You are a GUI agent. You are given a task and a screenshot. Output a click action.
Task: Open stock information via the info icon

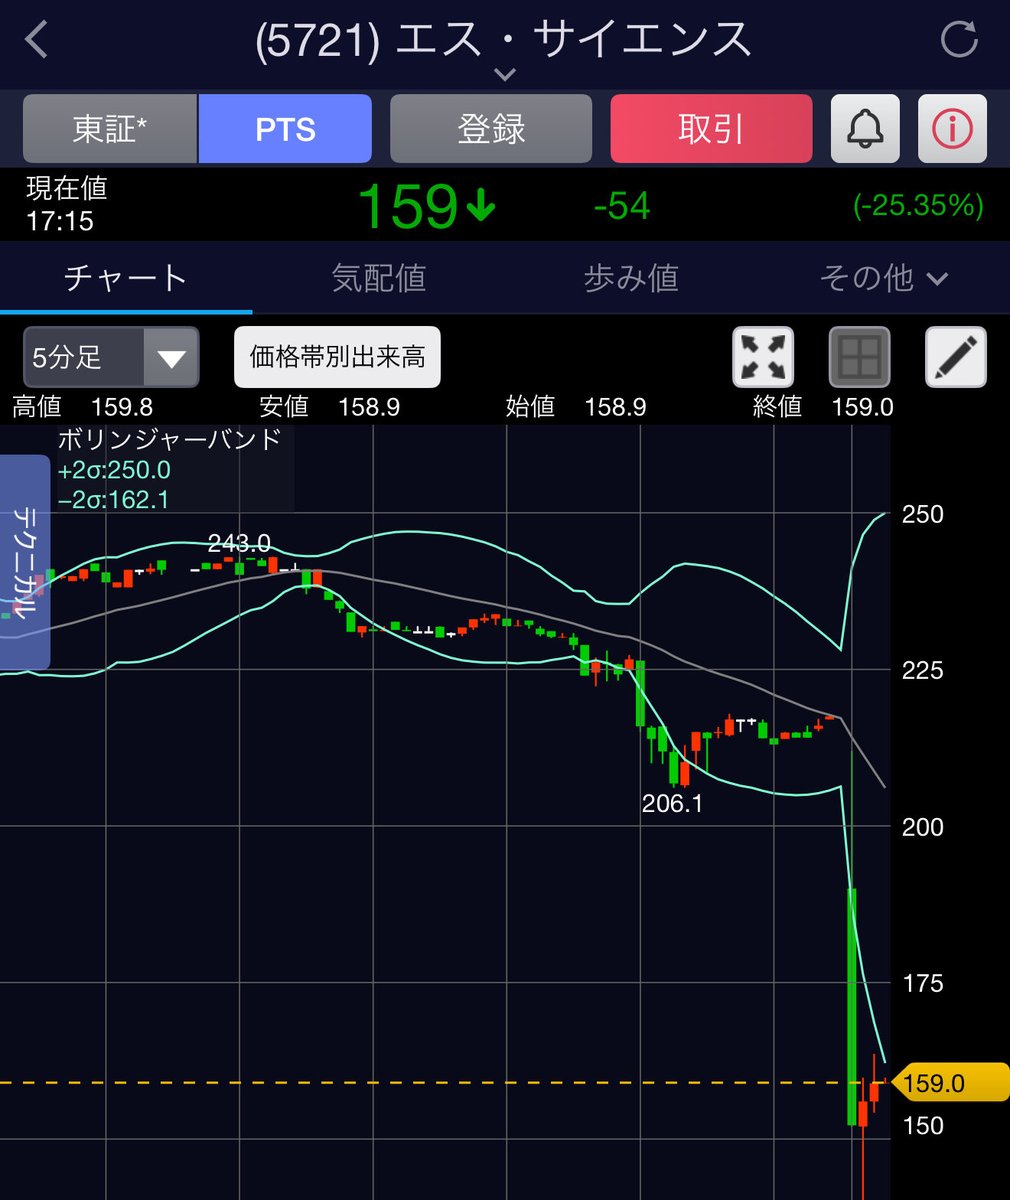click(x=952, y=128)
